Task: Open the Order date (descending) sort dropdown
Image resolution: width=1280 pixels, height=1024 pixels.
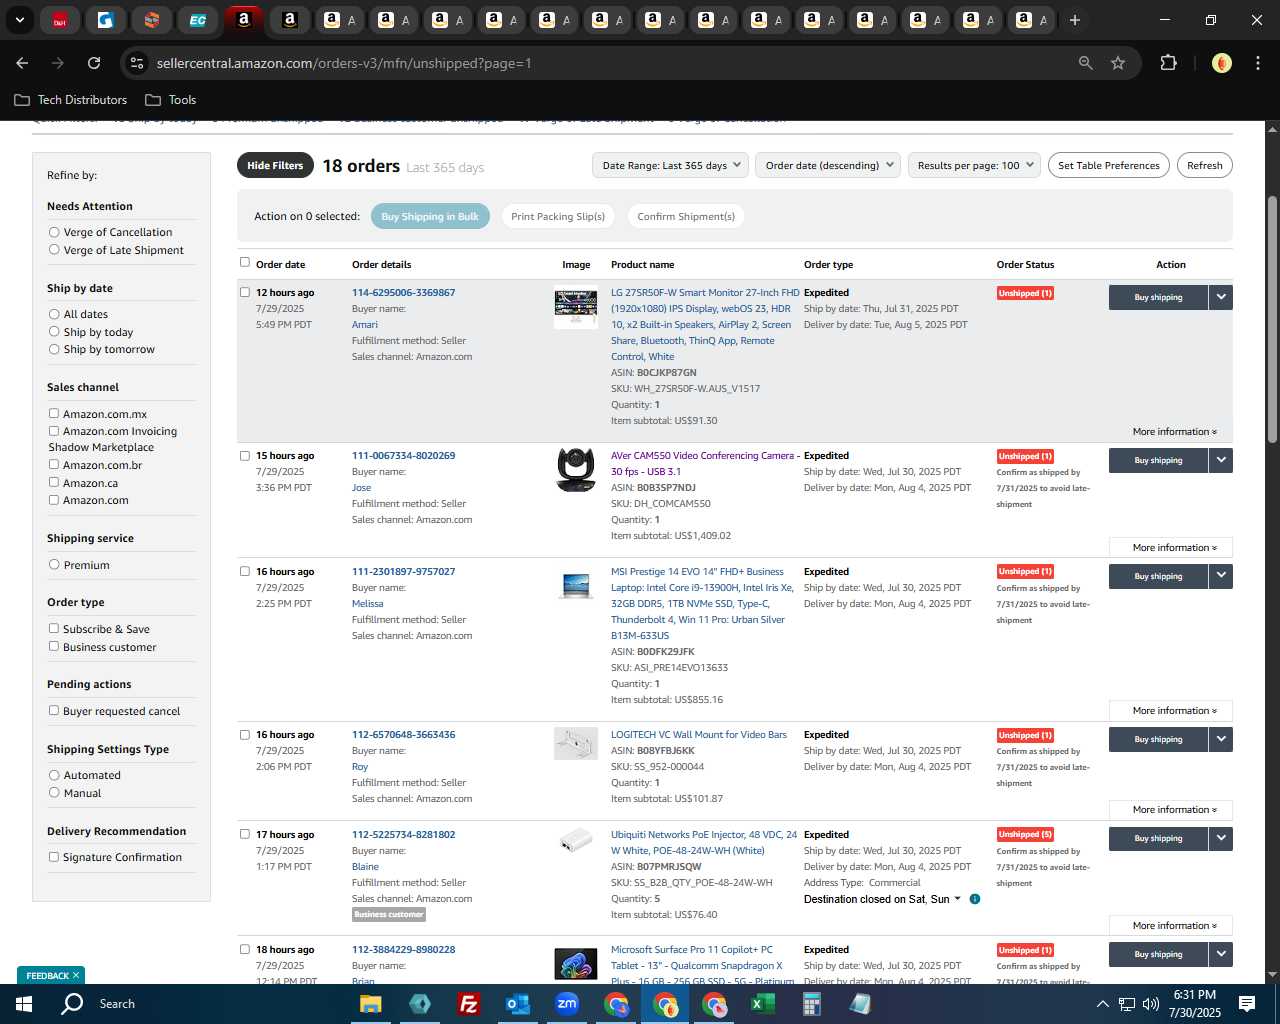Action: [x=828, y=165]
